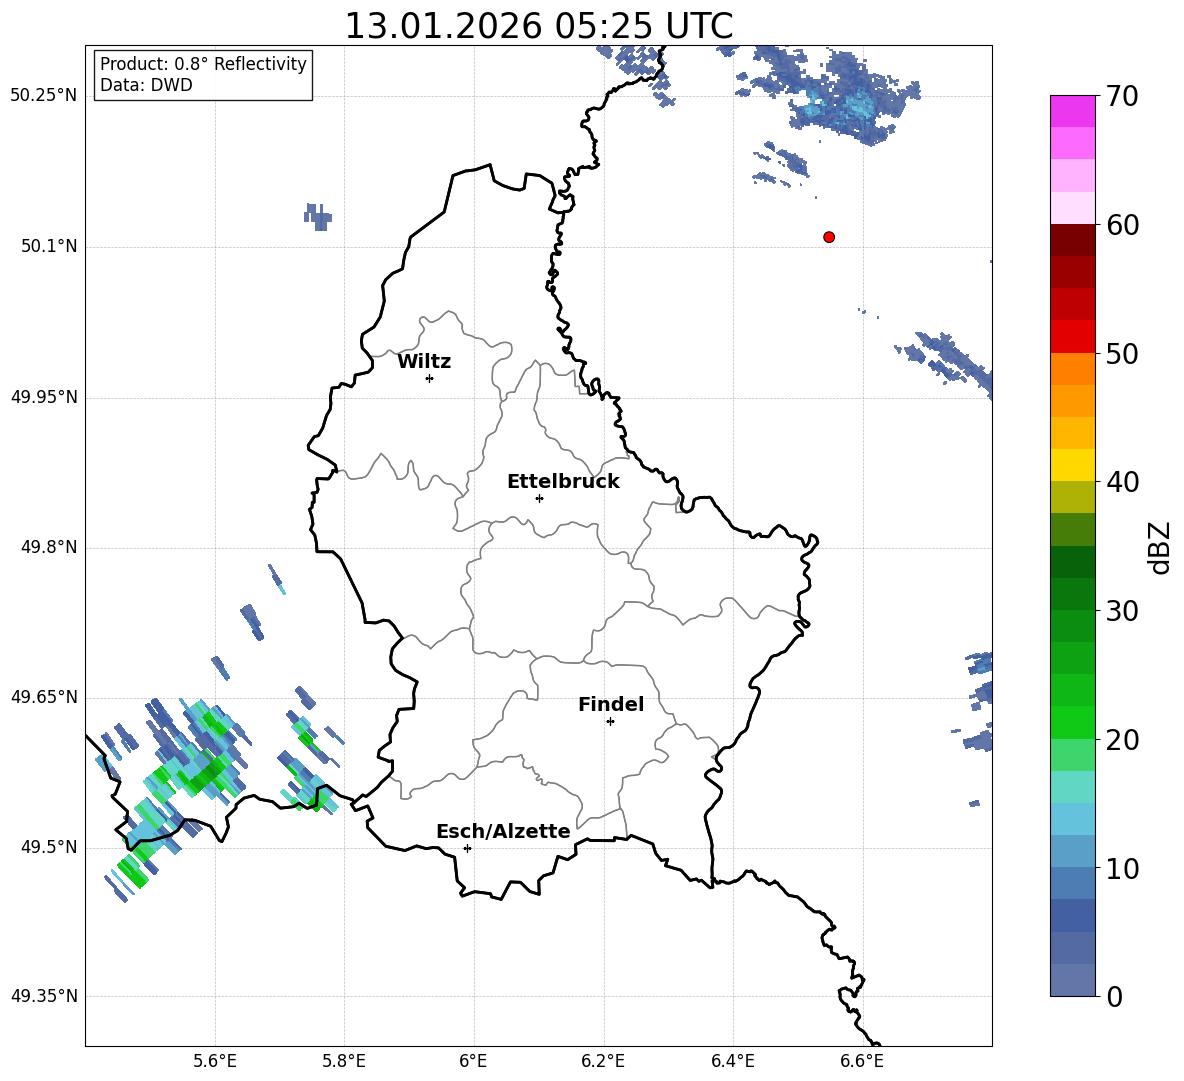Click the 10 tick on the colorbar
The image size is (1184, 1081).
pyautogui.click(x=1122, y=868)
